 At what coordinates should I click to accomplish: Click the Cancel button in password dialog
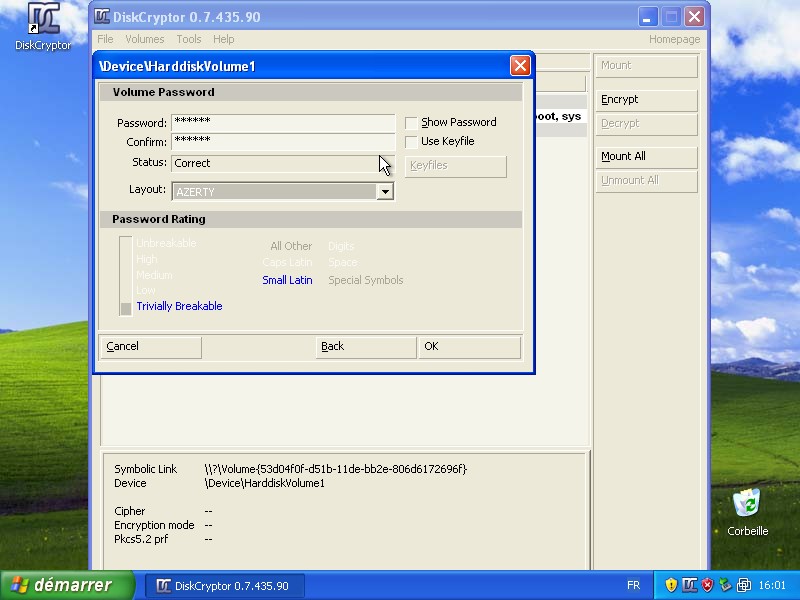[151, 347]
